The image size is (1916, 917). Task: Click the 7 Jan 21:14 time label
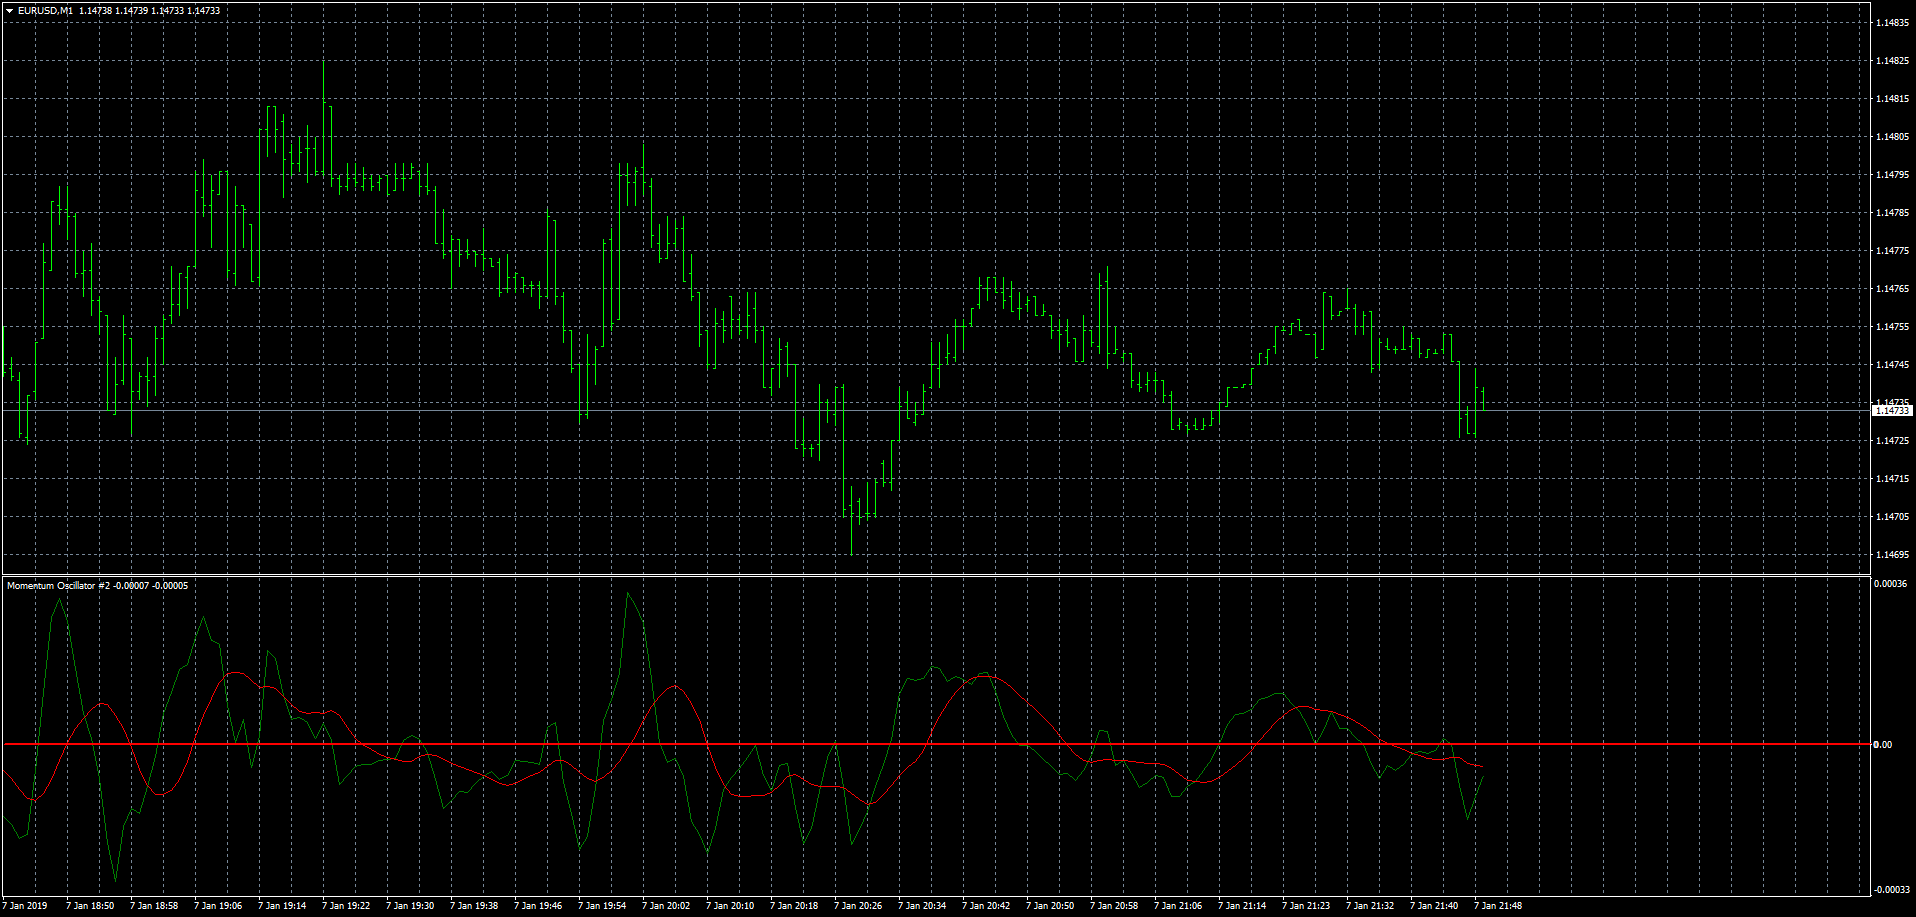coord(1242,906)
